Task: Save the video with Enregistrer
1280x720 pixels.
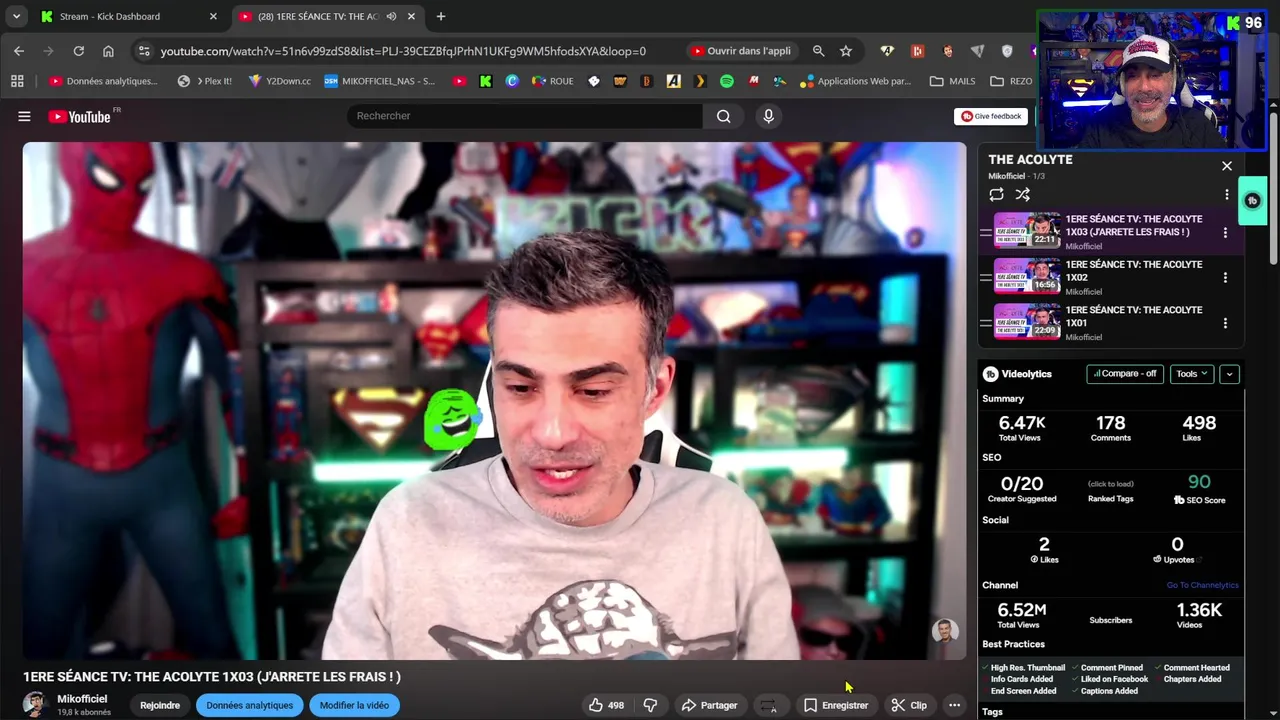Action: [x=836, y=705]
